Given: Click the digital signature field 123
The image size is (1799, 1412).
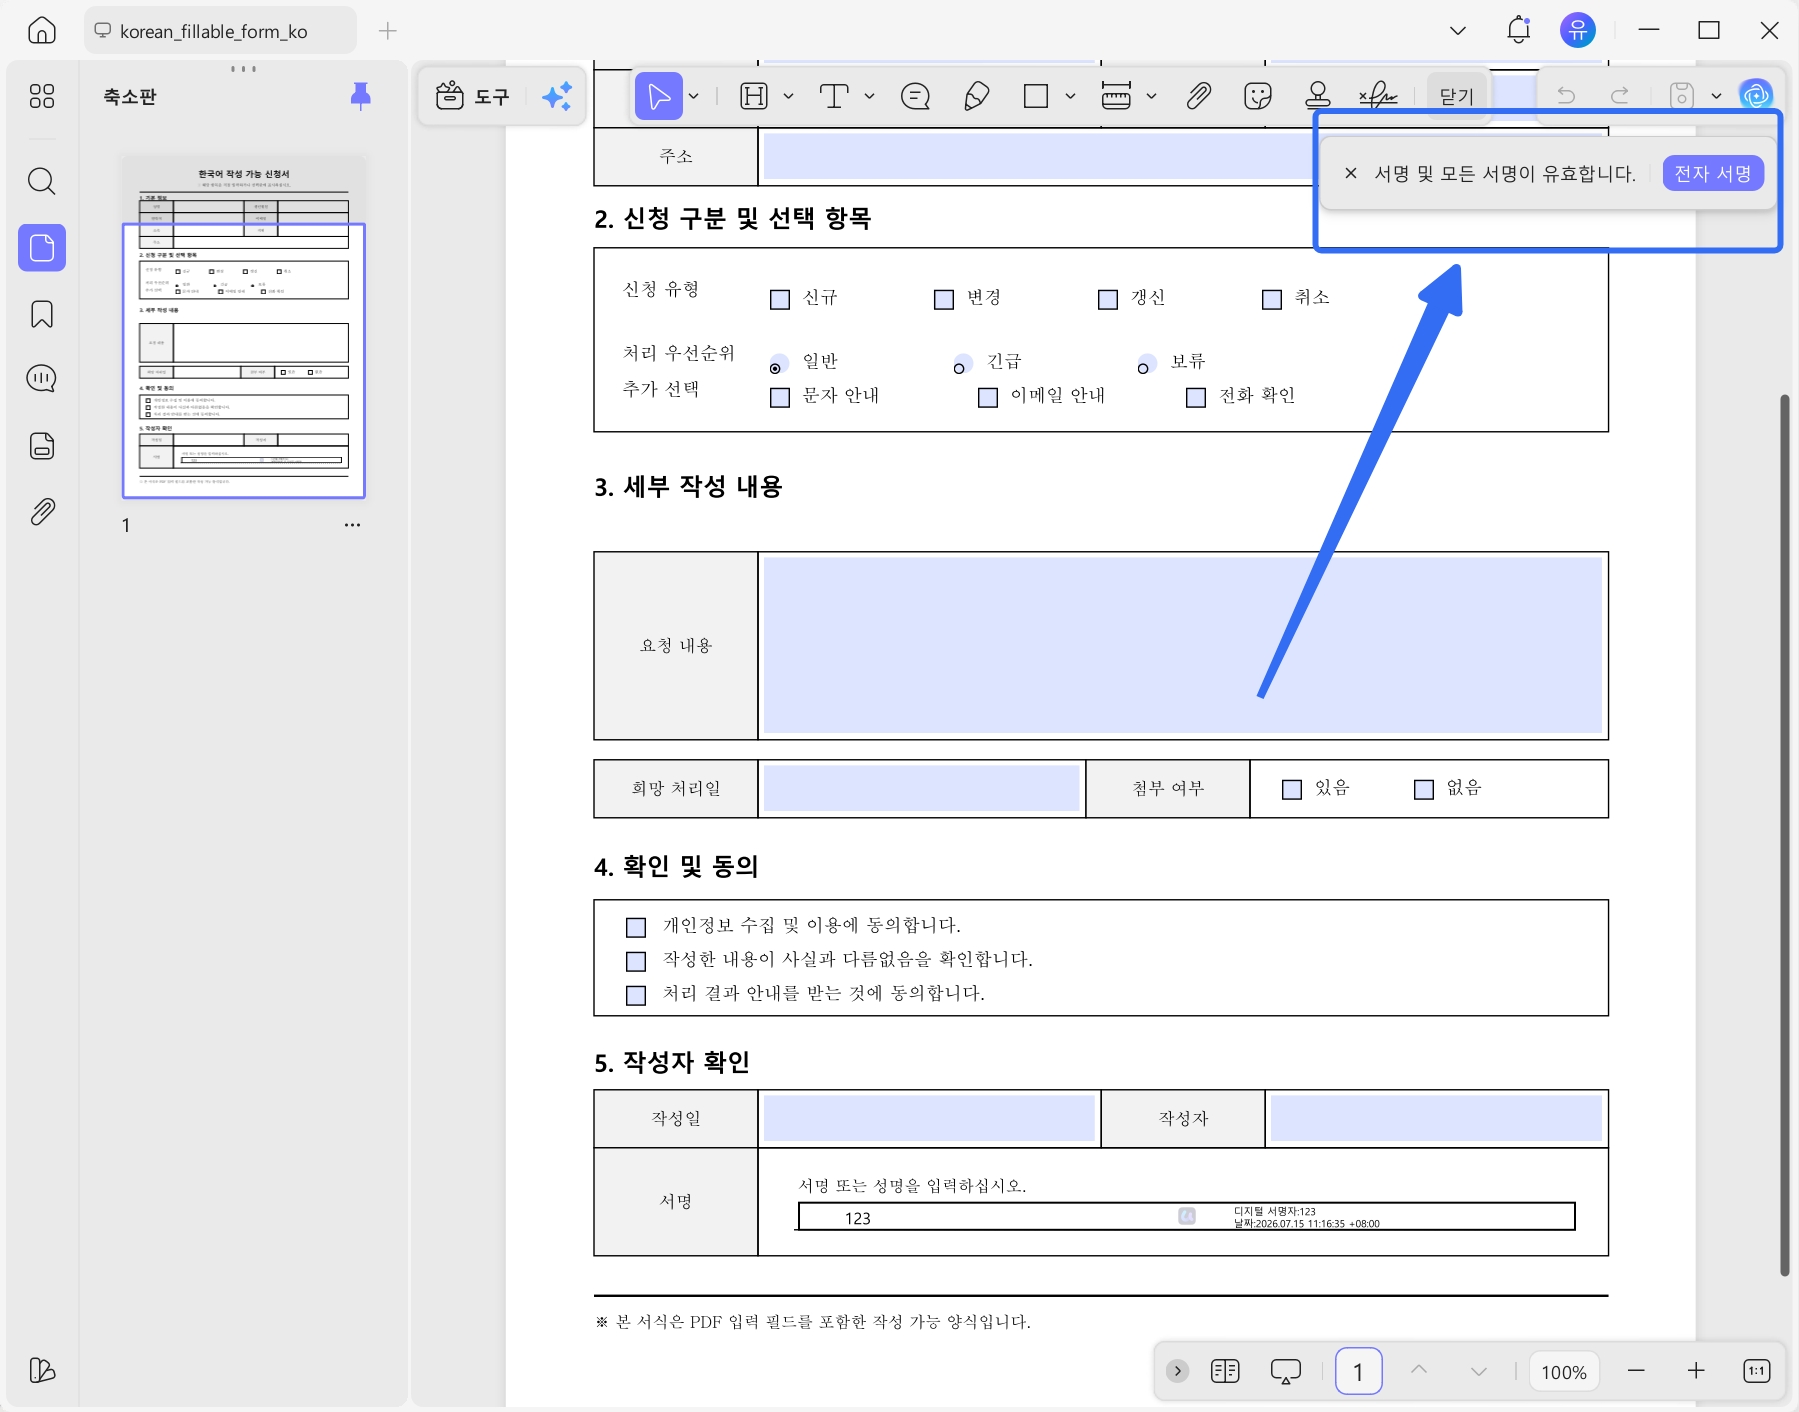Looking at the screenshot, I should click(x=1186, y=1216).
